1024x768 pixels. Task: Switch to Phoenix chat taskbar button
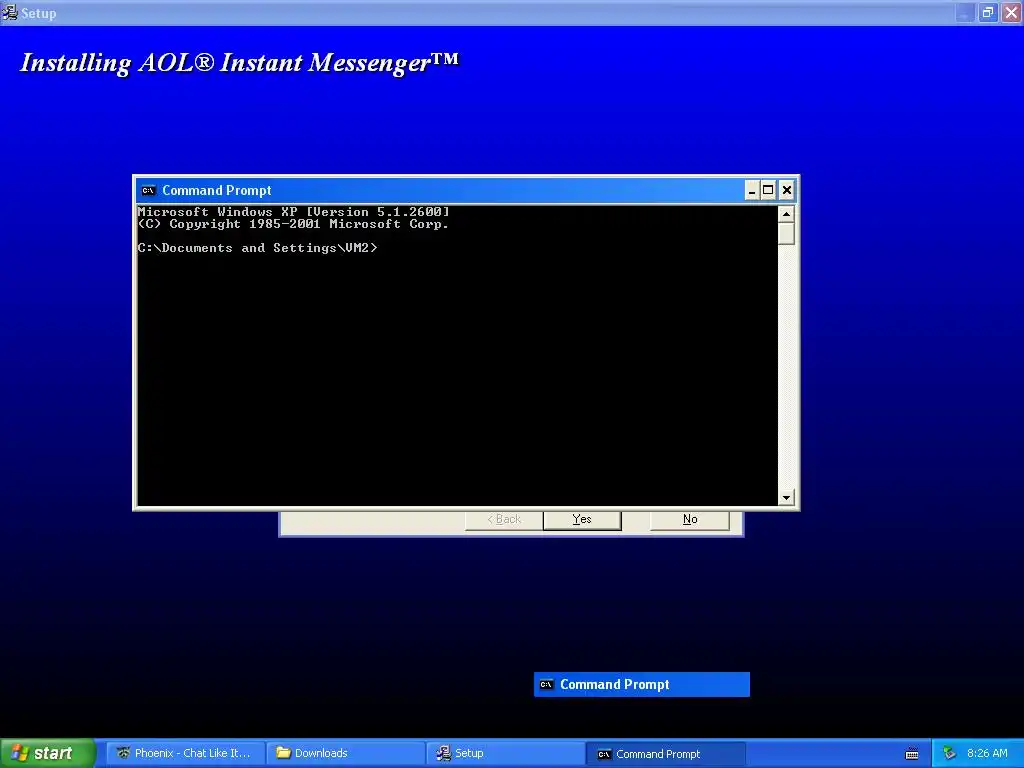[x=185, y=754]
